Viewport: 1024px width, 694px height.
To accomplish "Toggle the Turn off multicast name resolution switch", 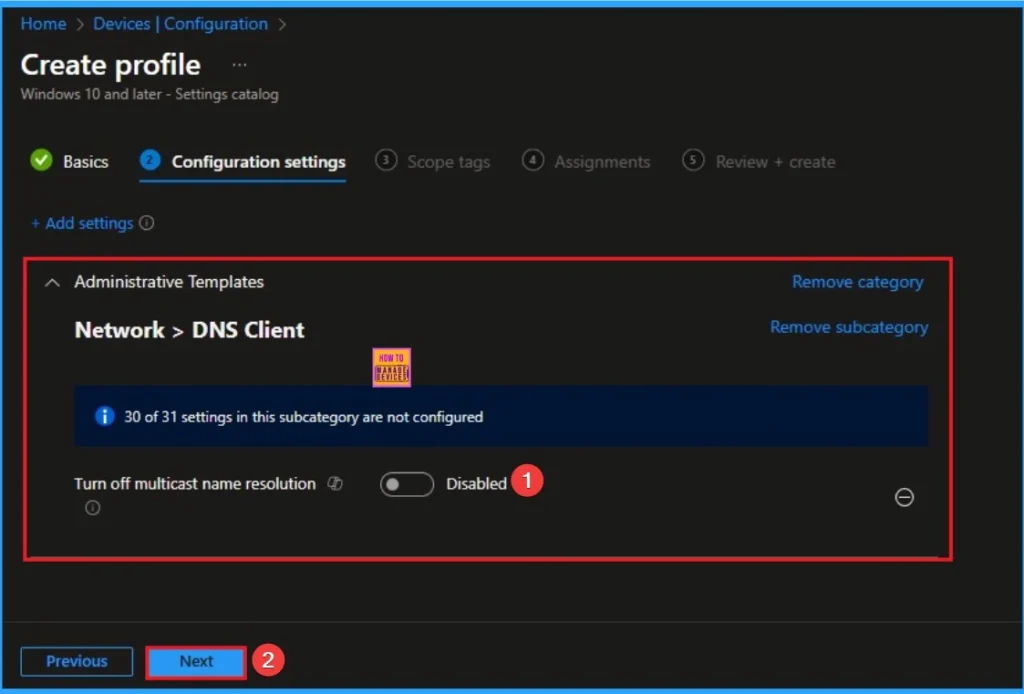I will [x=406, y=484].
